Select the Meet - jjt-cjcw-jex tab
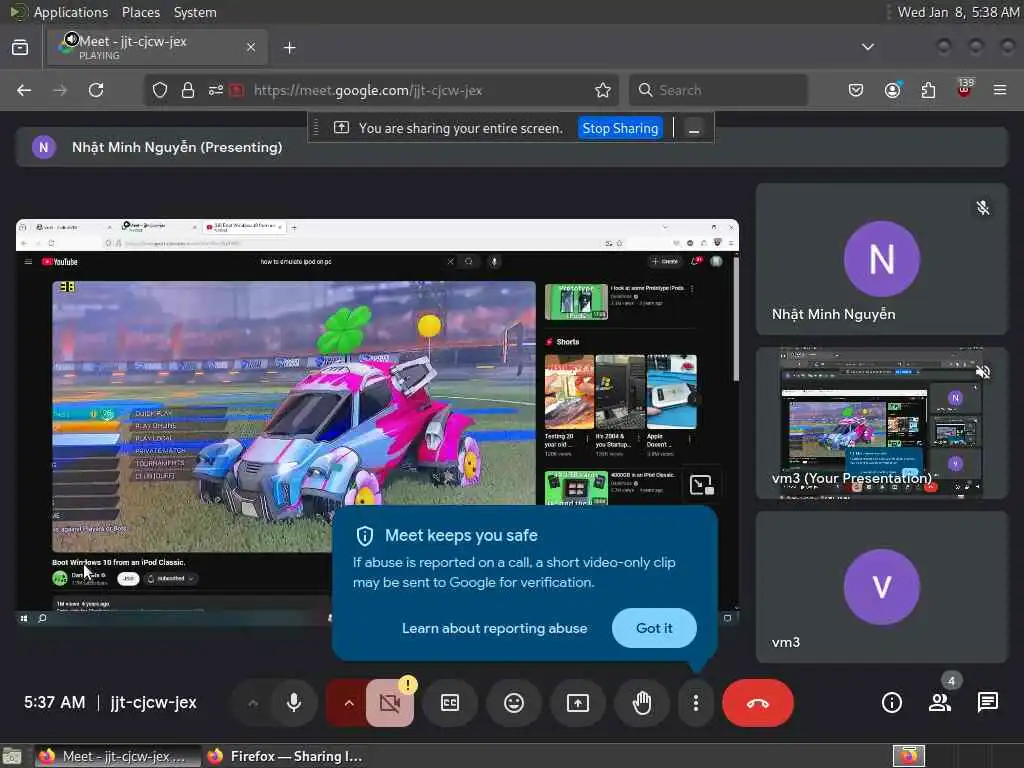Viewport: 1024px width, 768px height. 157,47
